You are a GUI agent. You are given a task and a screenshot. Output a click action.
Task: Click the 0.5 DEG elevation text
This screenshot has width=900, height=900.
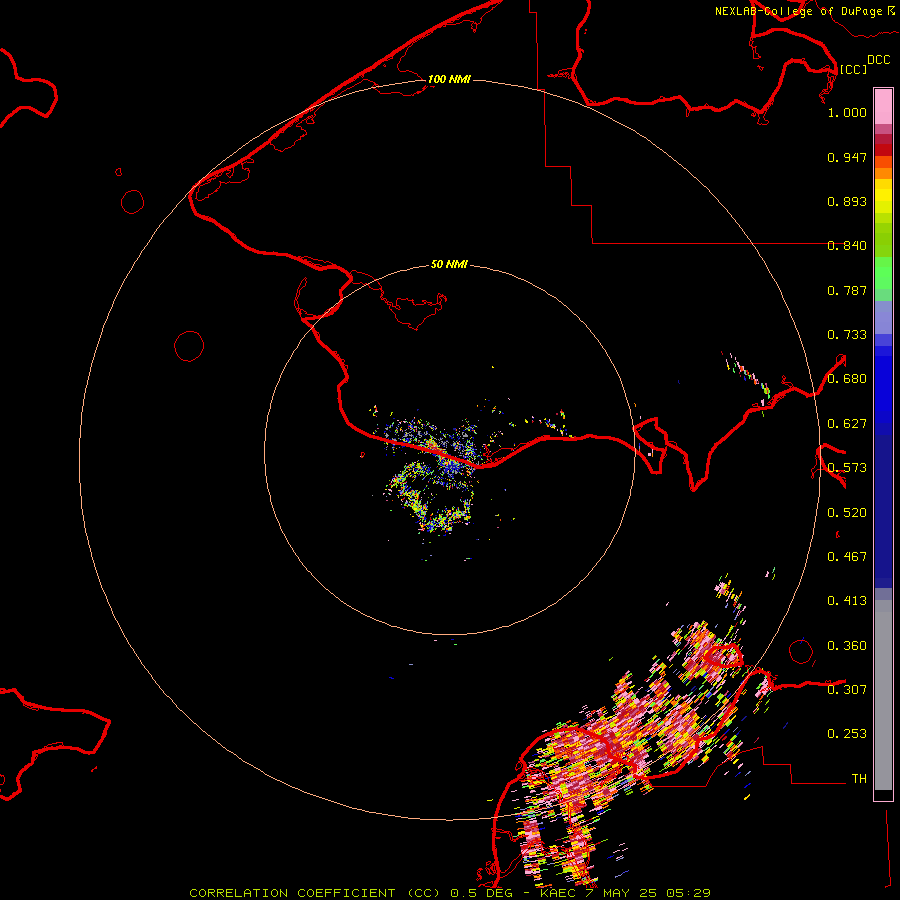tap(484, 893)
